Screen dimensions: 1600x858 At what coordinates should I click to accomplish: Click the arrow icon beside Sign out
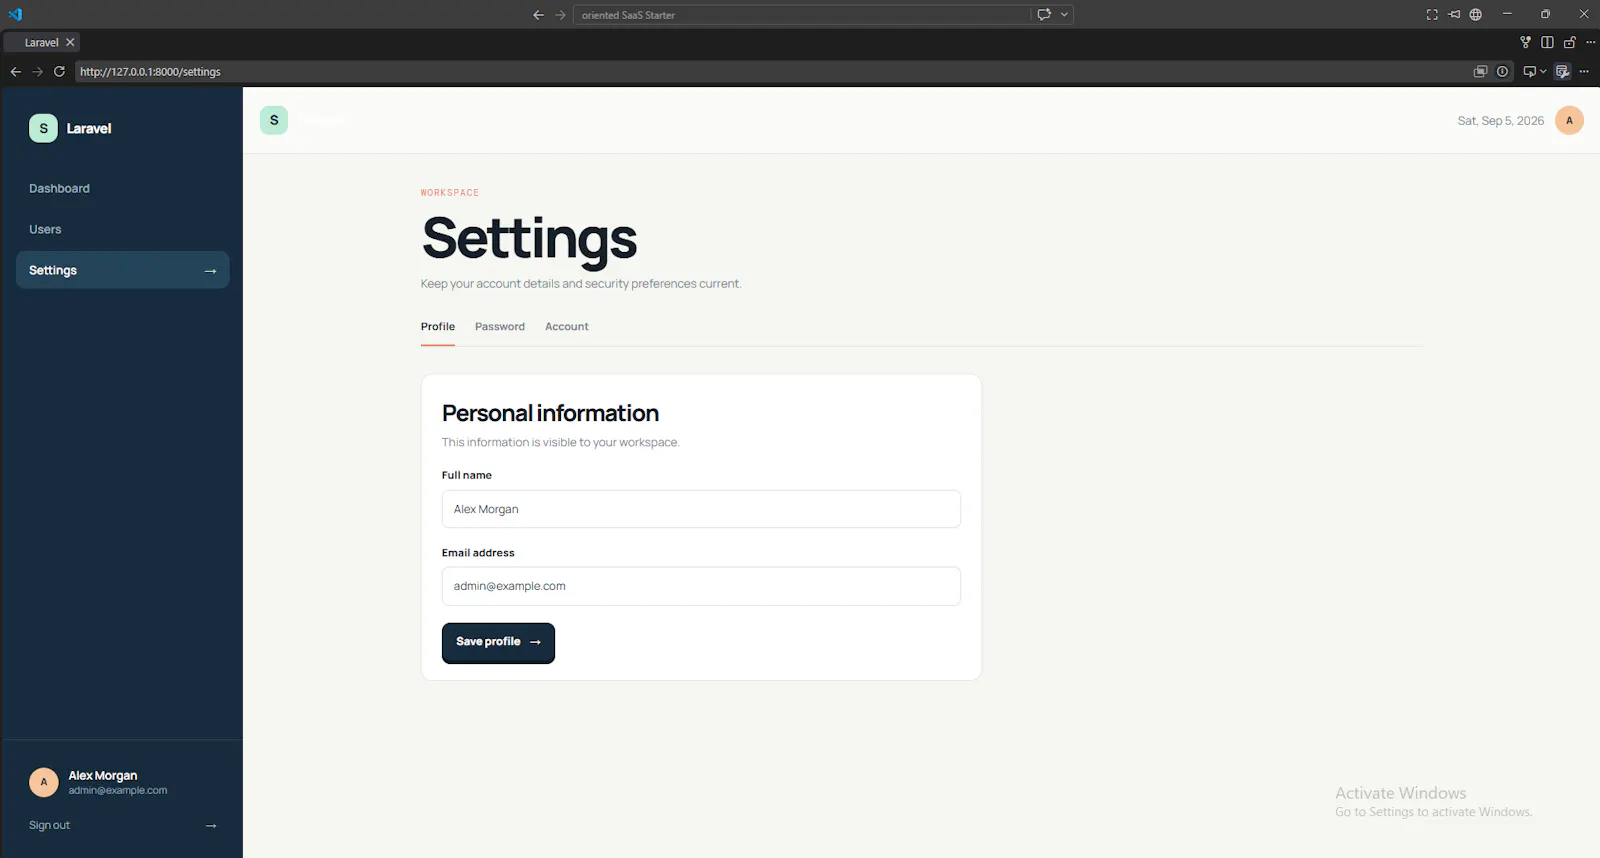pyautogui.click(x=211, y=826)
